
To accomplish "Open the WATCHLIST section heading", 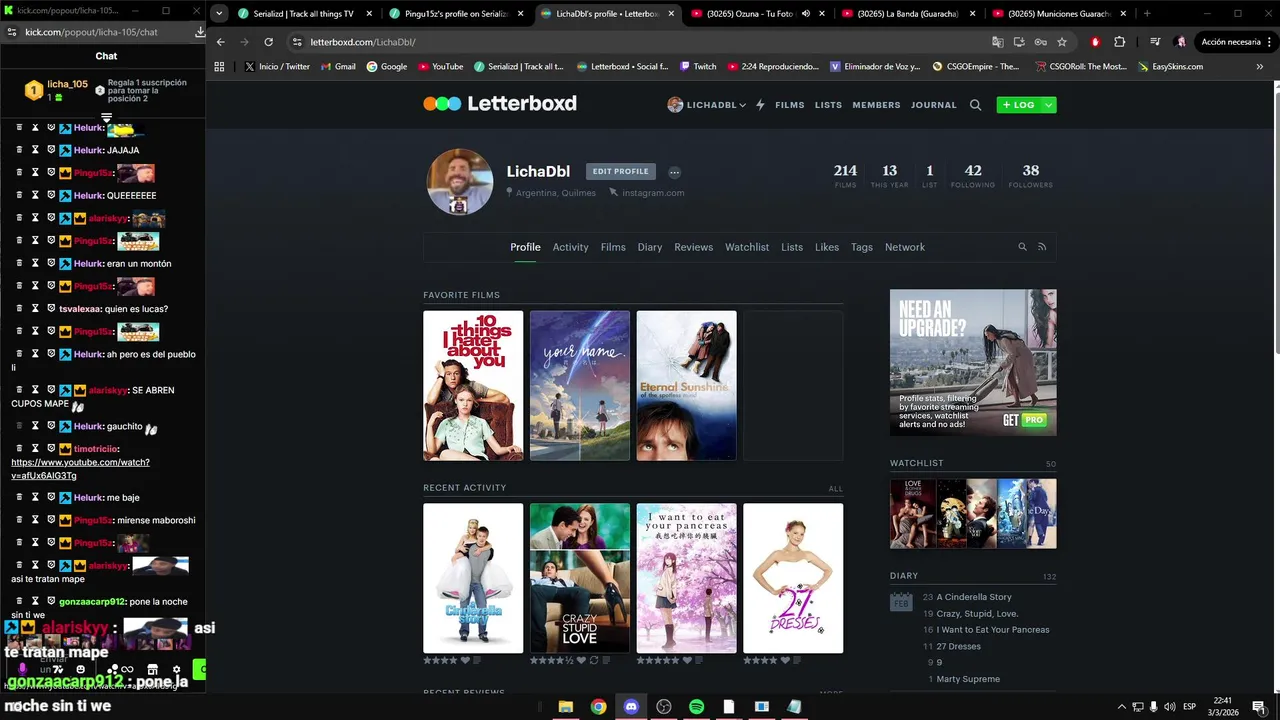I will [917, 463].
